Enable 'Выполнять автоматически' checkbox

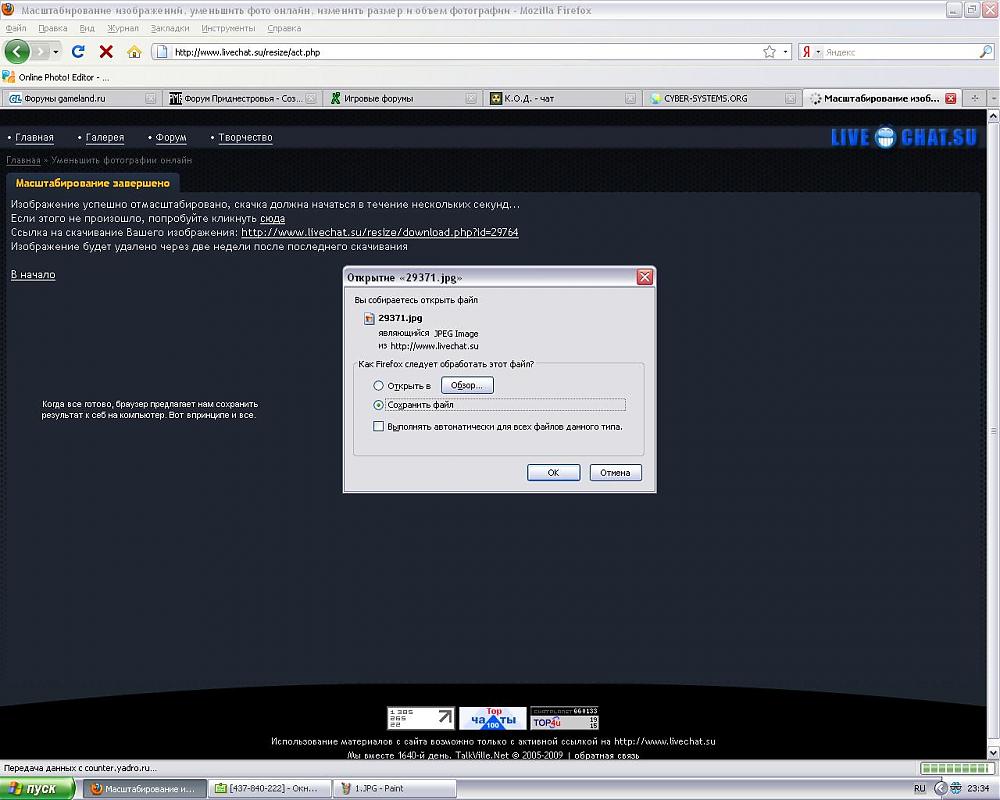[x=378, y=426]
